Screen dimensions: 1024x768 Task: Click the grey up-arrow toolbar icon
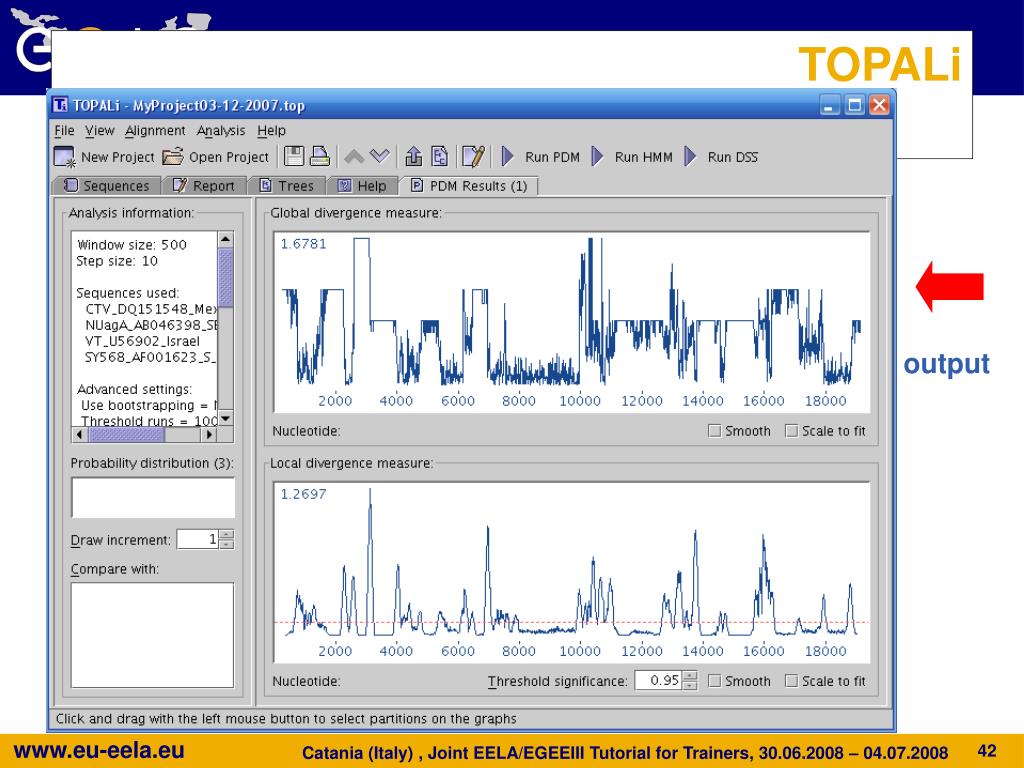pyautogui.click(x=354, y=157)
